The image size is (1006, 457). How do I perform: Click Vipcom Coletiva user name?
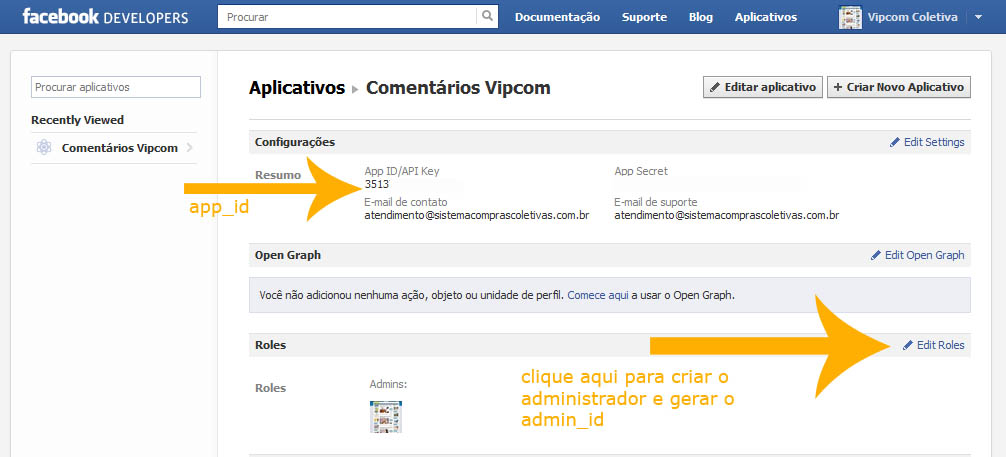(x=912, y=17)
